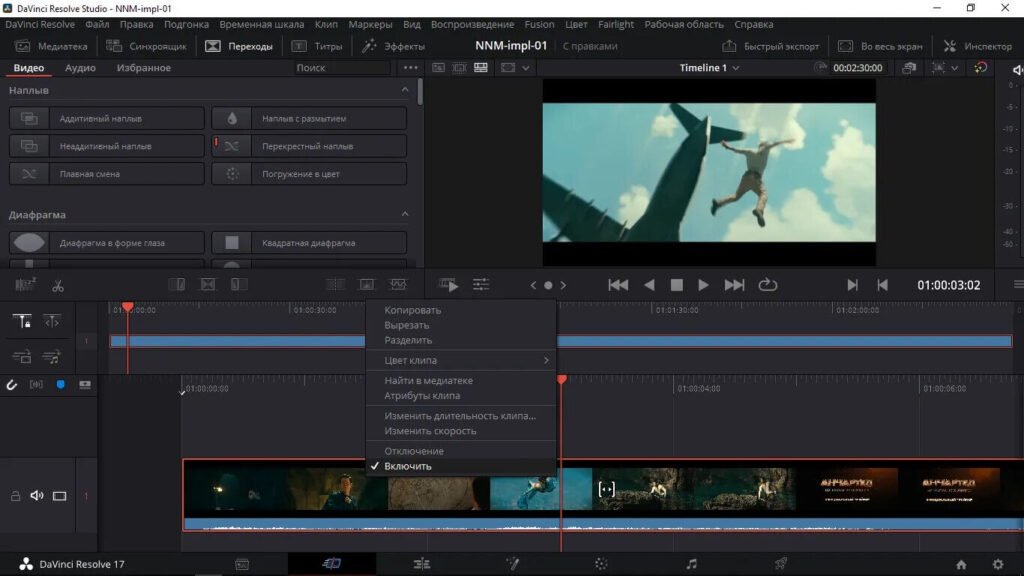This screenshot has width=1024, height=576.
Task: Choose Найти в медиатеке
Action: pyautogui.click(x=461, y=381)
